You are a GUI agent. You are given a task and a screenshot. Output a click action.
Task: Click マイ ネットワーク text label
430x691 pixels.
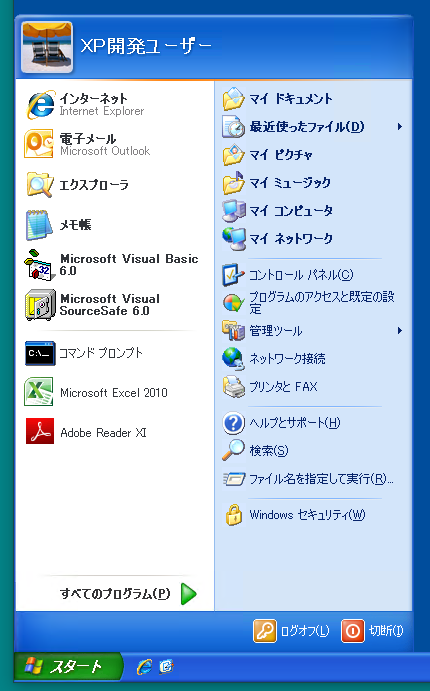tap(291, 239)
